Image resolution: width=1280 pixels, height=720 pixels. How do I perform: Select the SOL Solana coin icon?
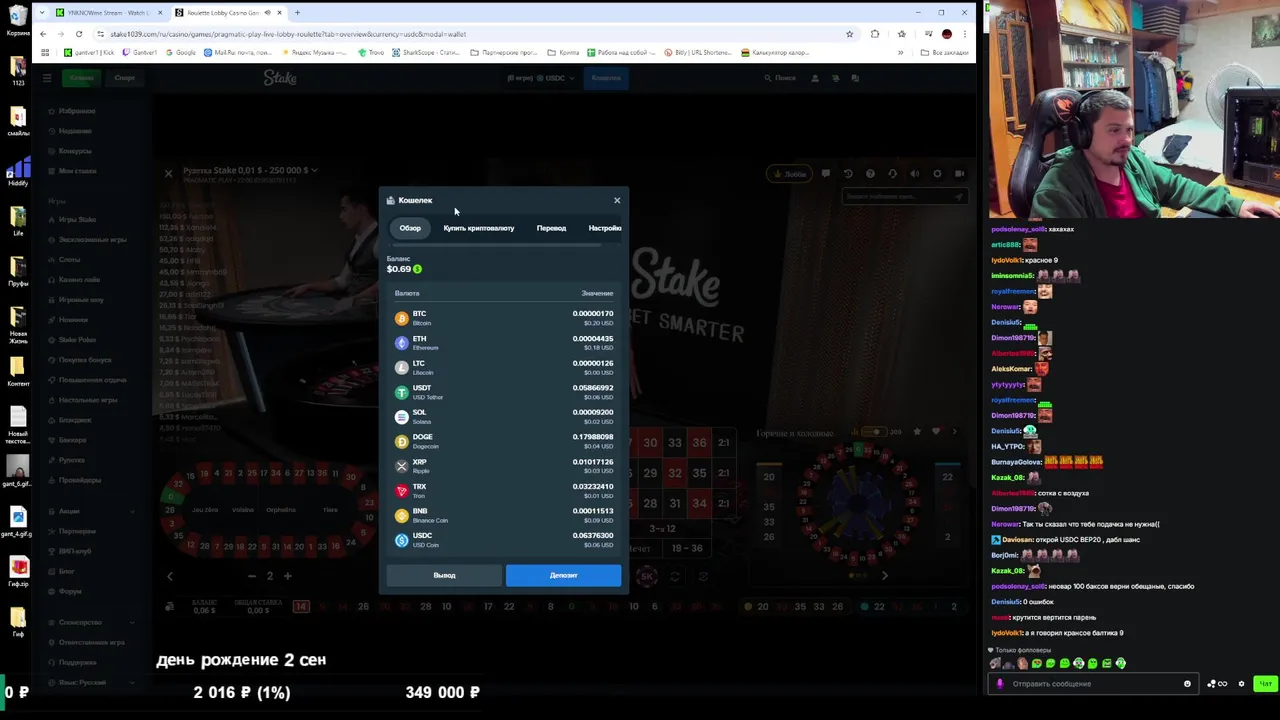402,416
